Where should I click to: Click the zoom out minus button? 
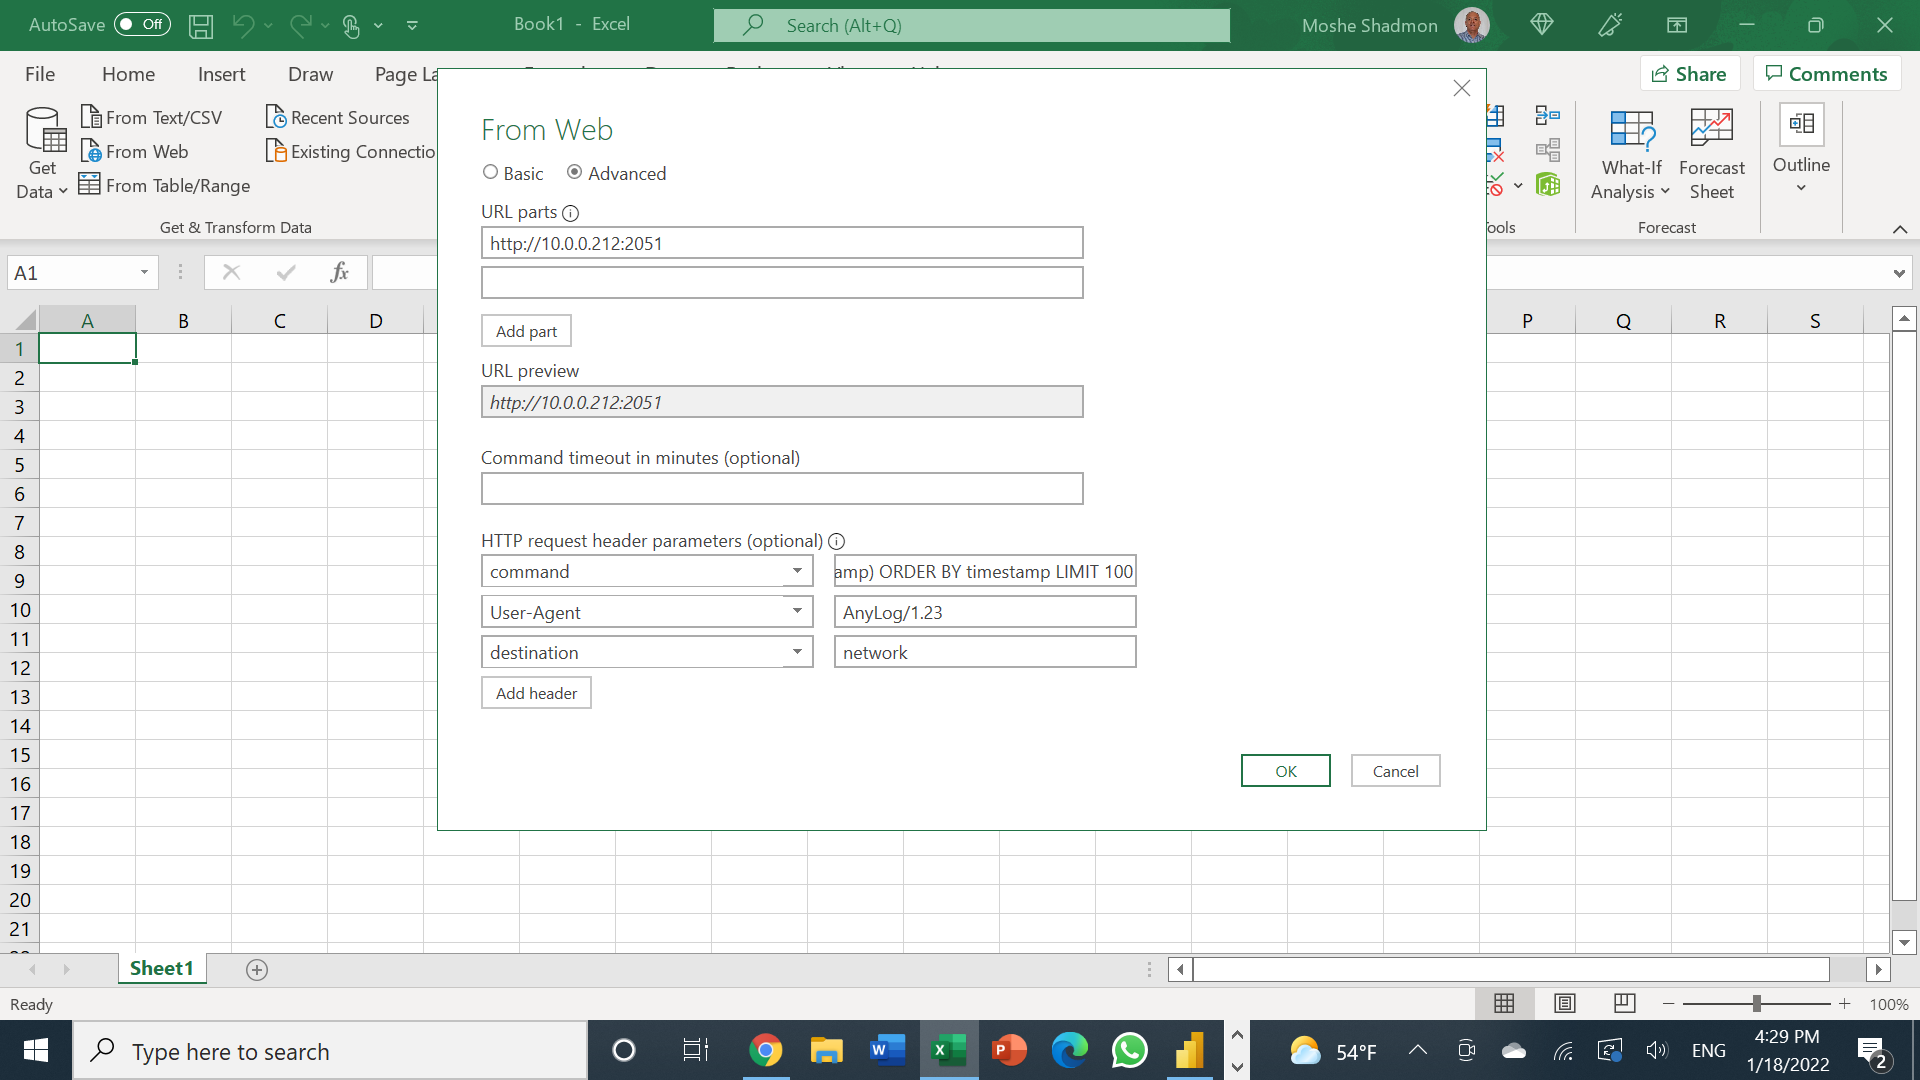pyautogui.click(x=1668, y=1003)
